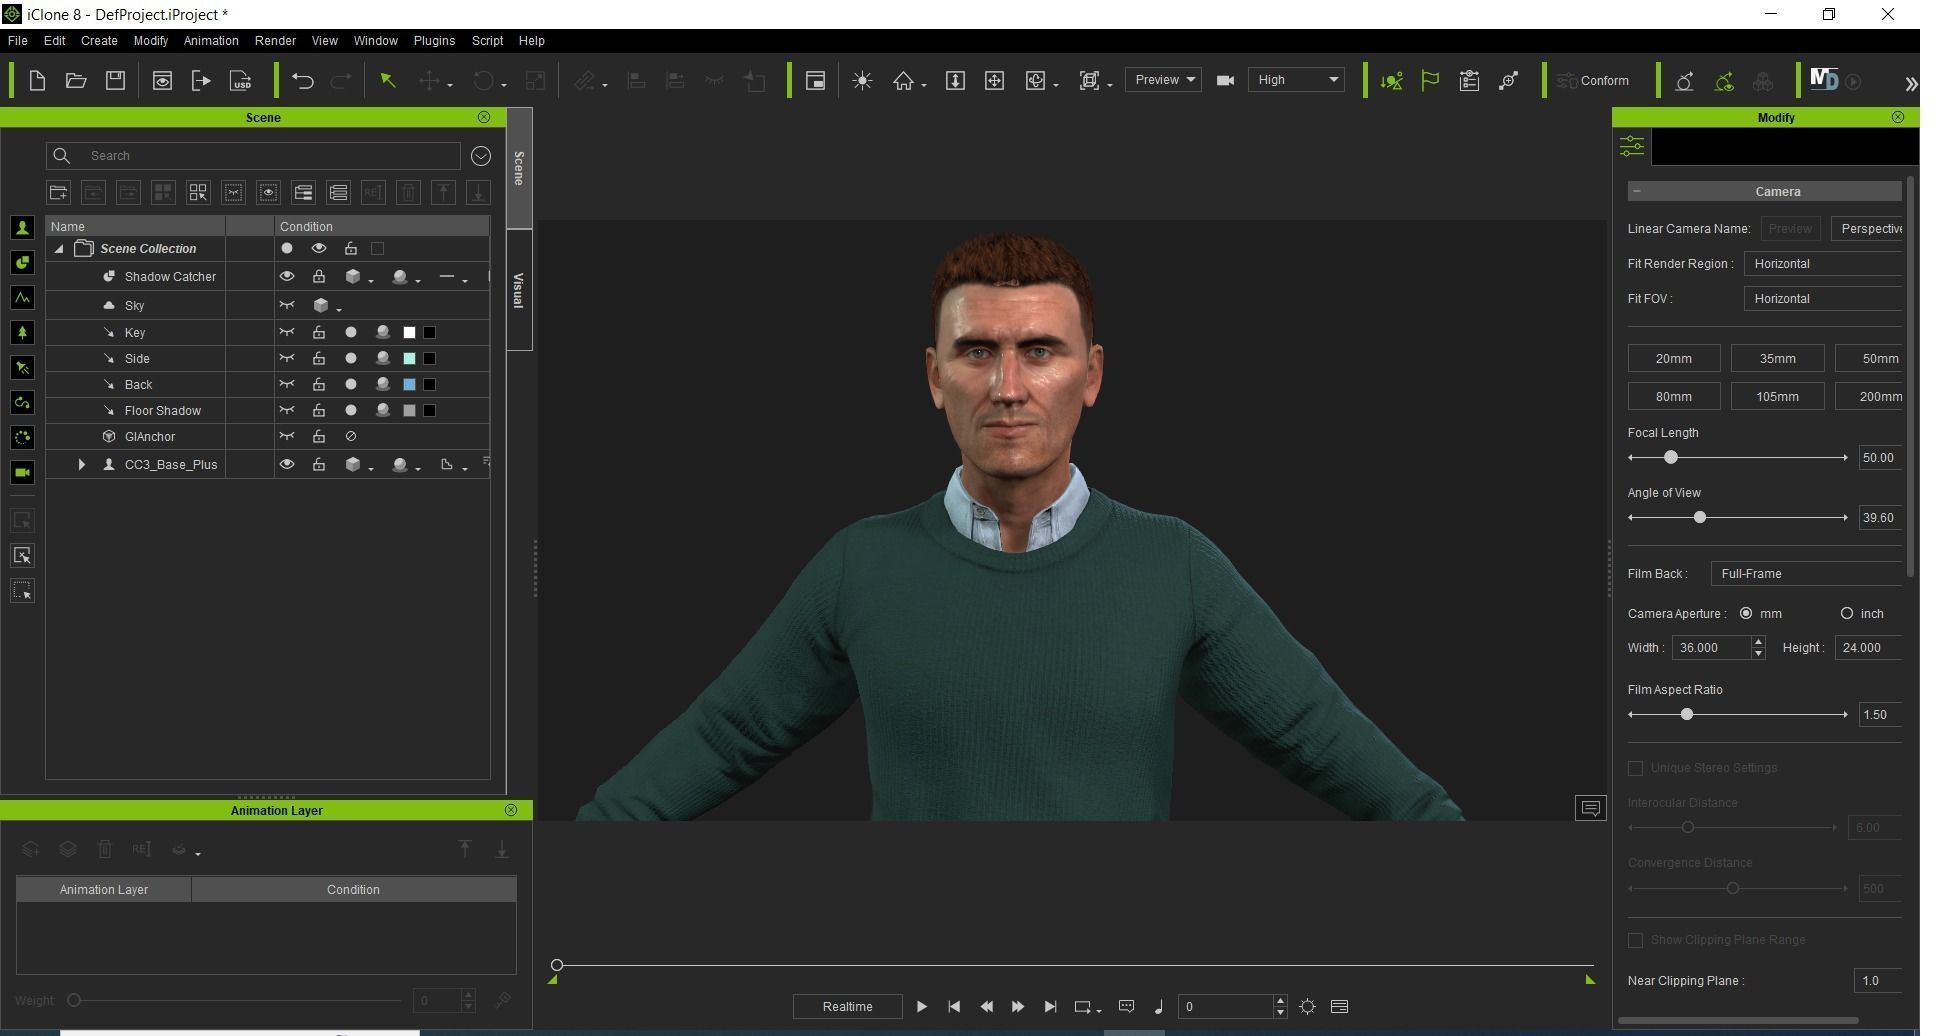Click the timeline playhead marker
This screenshot has width=1952, height=1036.
[x=557, y=965]
